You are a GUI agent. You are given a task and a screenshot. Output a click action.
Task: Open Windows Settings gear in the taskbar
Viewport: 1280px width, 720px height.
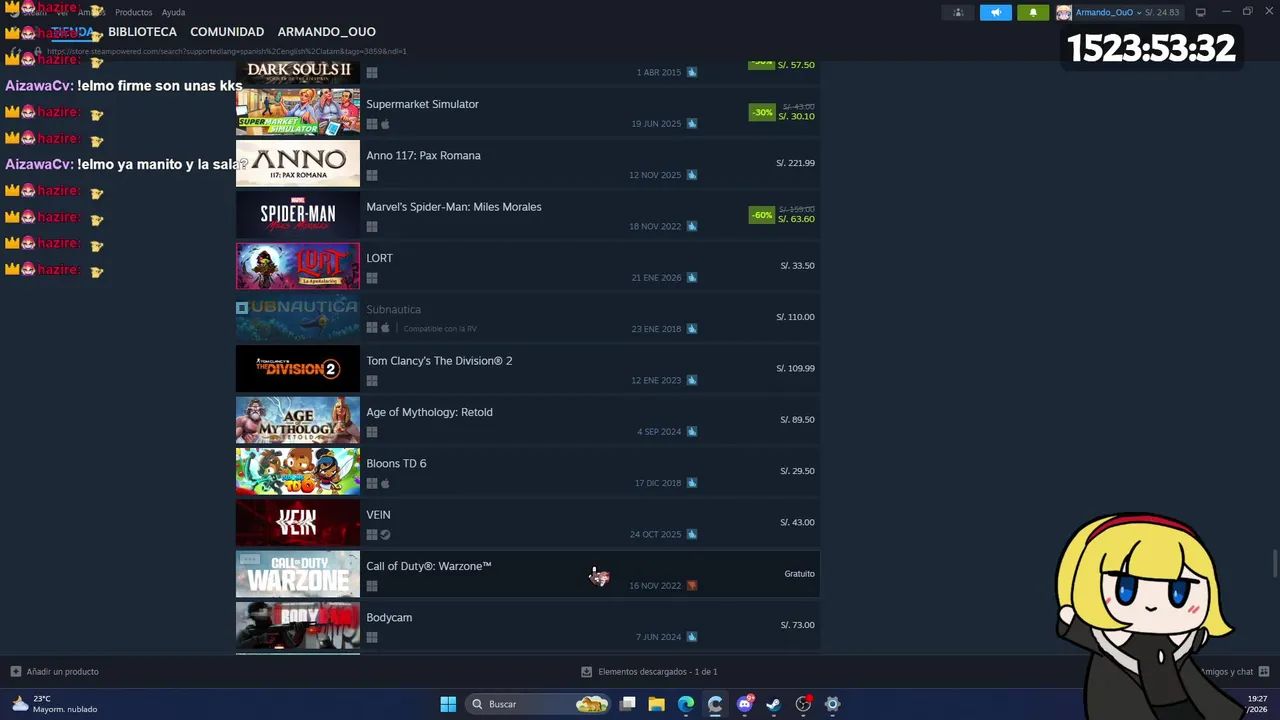coord(832,704)
